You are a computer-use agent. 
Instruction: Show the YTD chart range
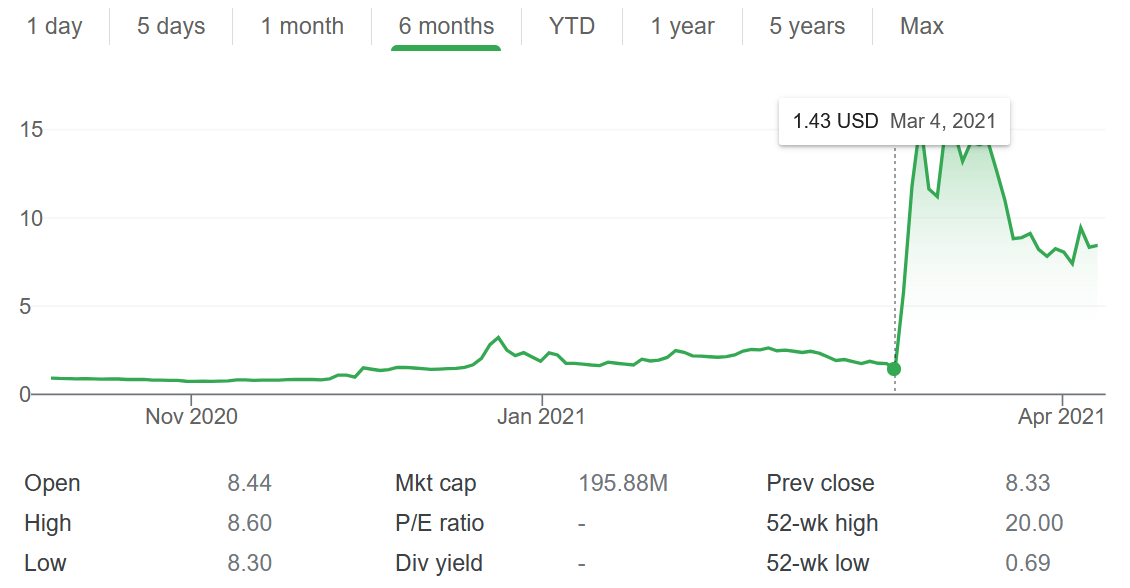[572, 26]
